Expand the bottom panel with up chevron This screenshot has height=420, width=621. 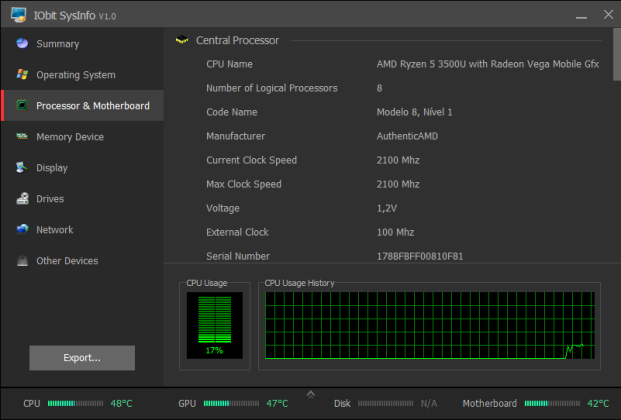(x=311, y=394)
